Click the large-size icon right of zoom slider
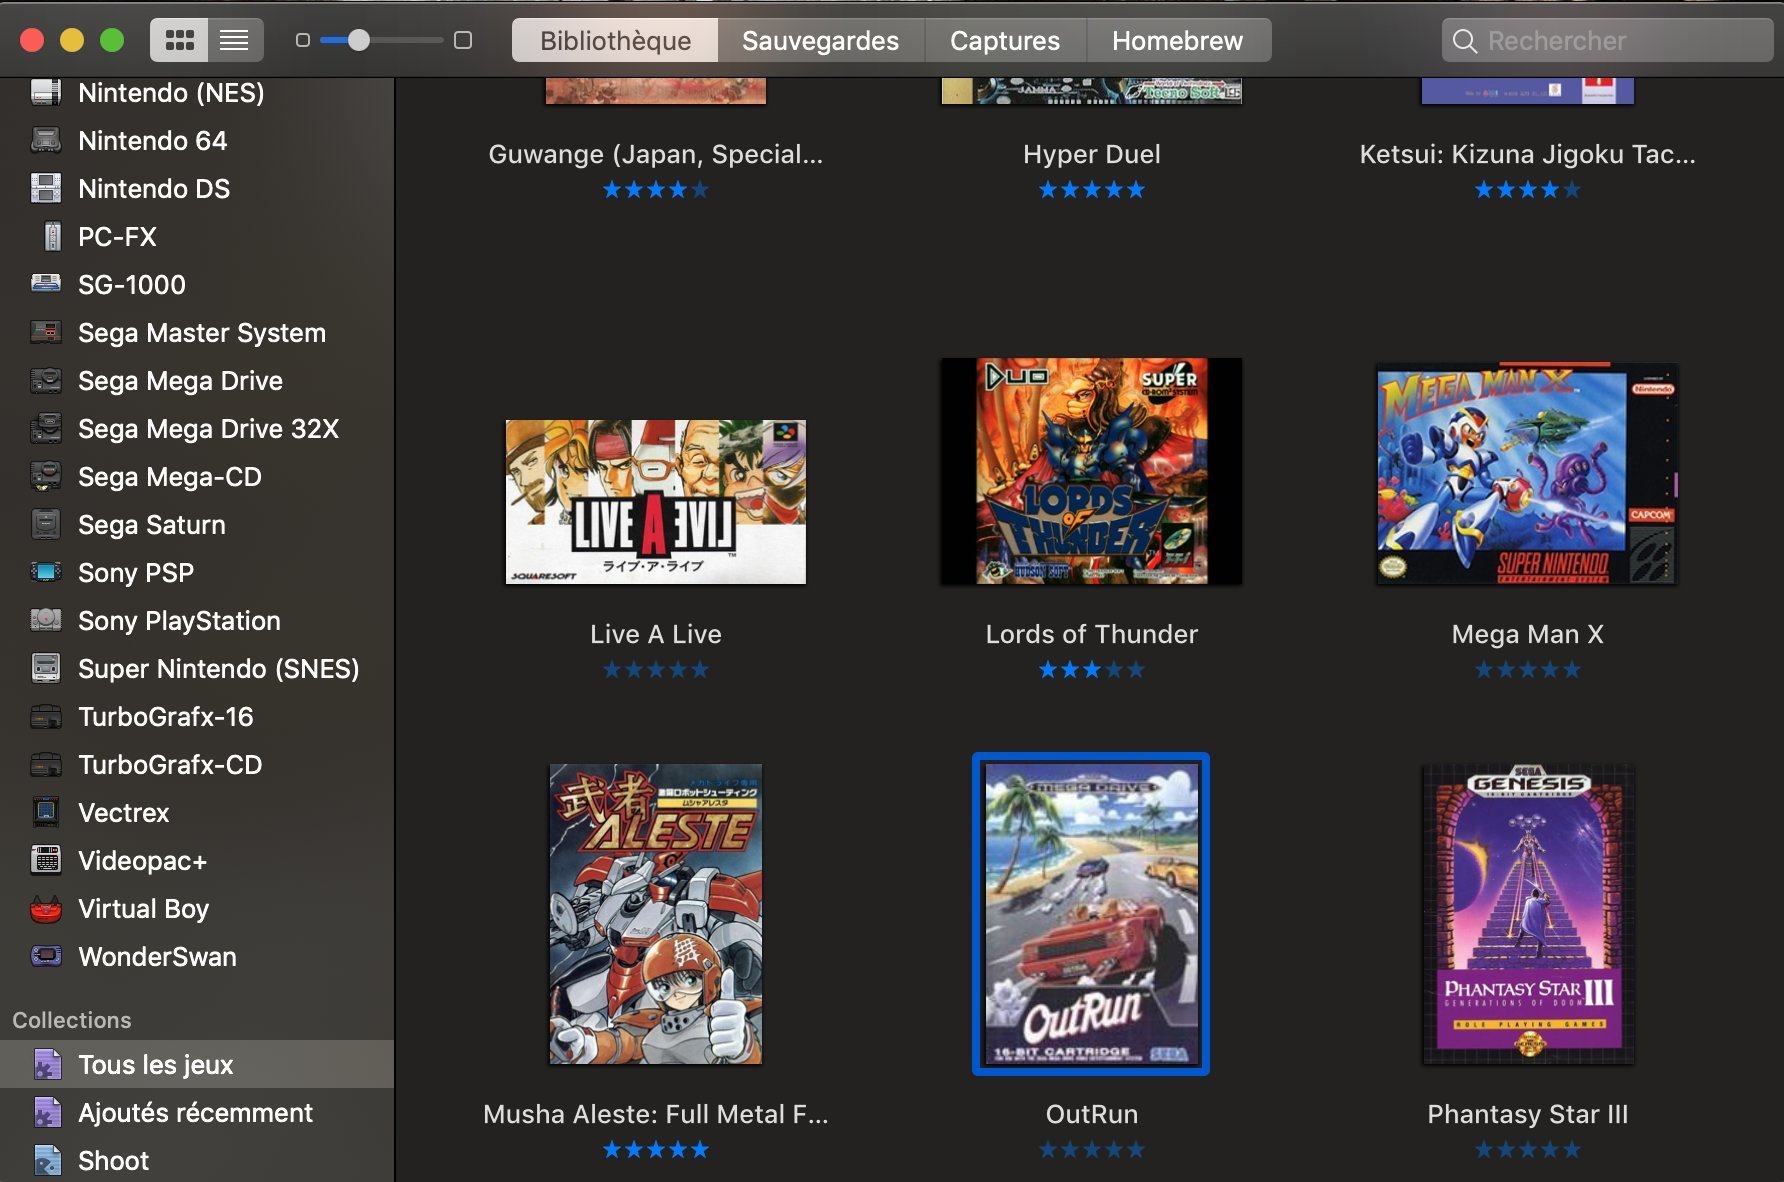Screen dimensions: 1784x1182 click(463, 40)
